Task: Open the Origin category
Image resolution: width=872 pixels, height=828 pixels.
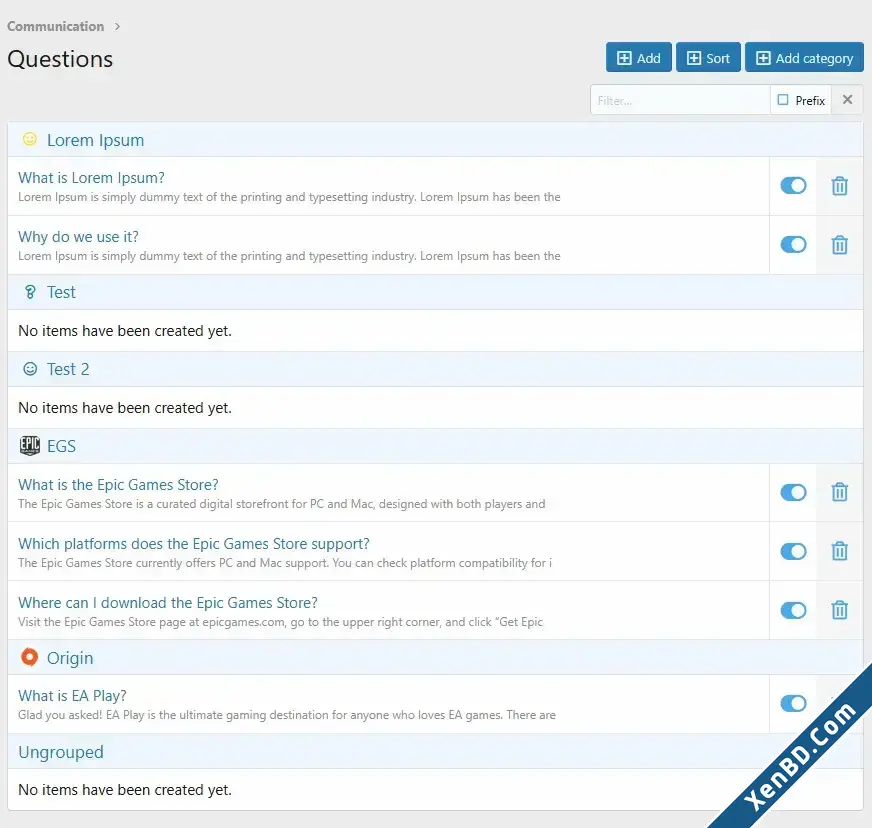Action: [x=70, y=658]
